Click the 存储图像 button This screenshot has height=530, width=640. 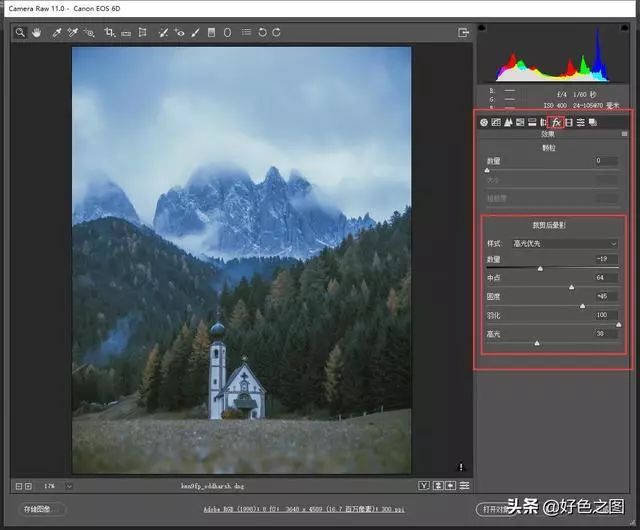click(x=41, y=509)
